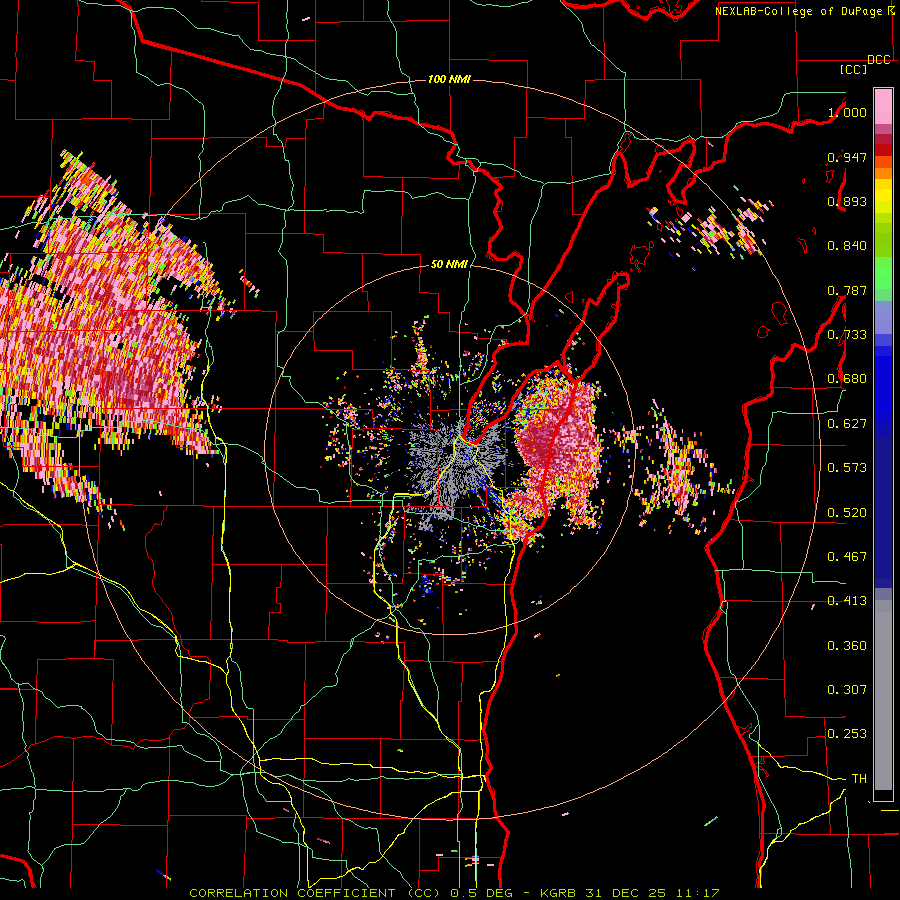Click the [CC] legend header
The width and height of the screenshot is (900, 900).
854,69
